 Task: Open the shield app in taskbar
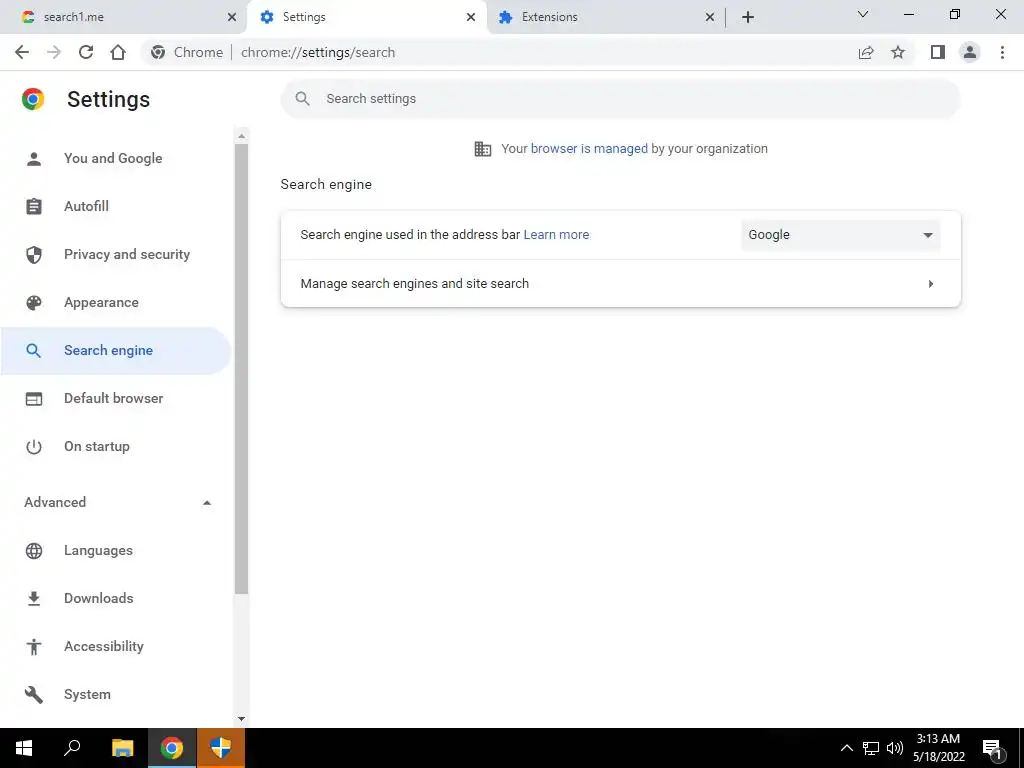(x=221, y=748)
